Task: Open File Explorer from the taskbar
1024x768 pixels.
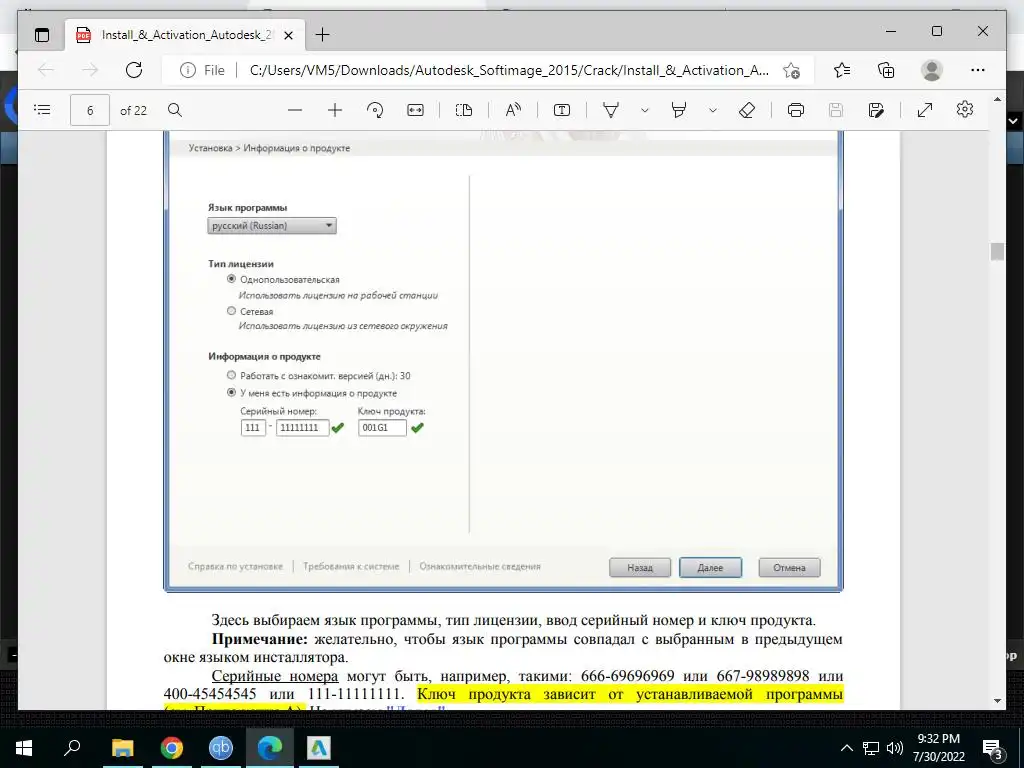Action: pyautogui.click(x=122, y=748)
